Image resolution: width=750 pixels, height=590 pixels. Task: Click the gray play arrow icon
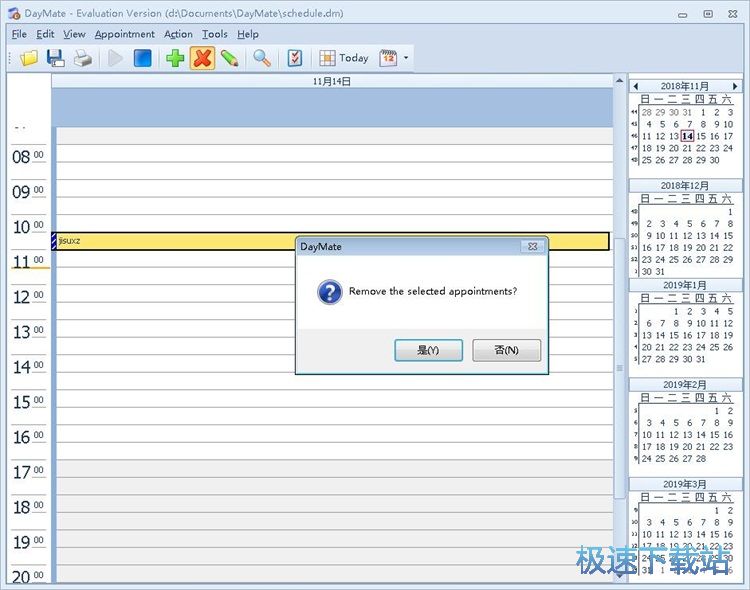tap(115, 58)
